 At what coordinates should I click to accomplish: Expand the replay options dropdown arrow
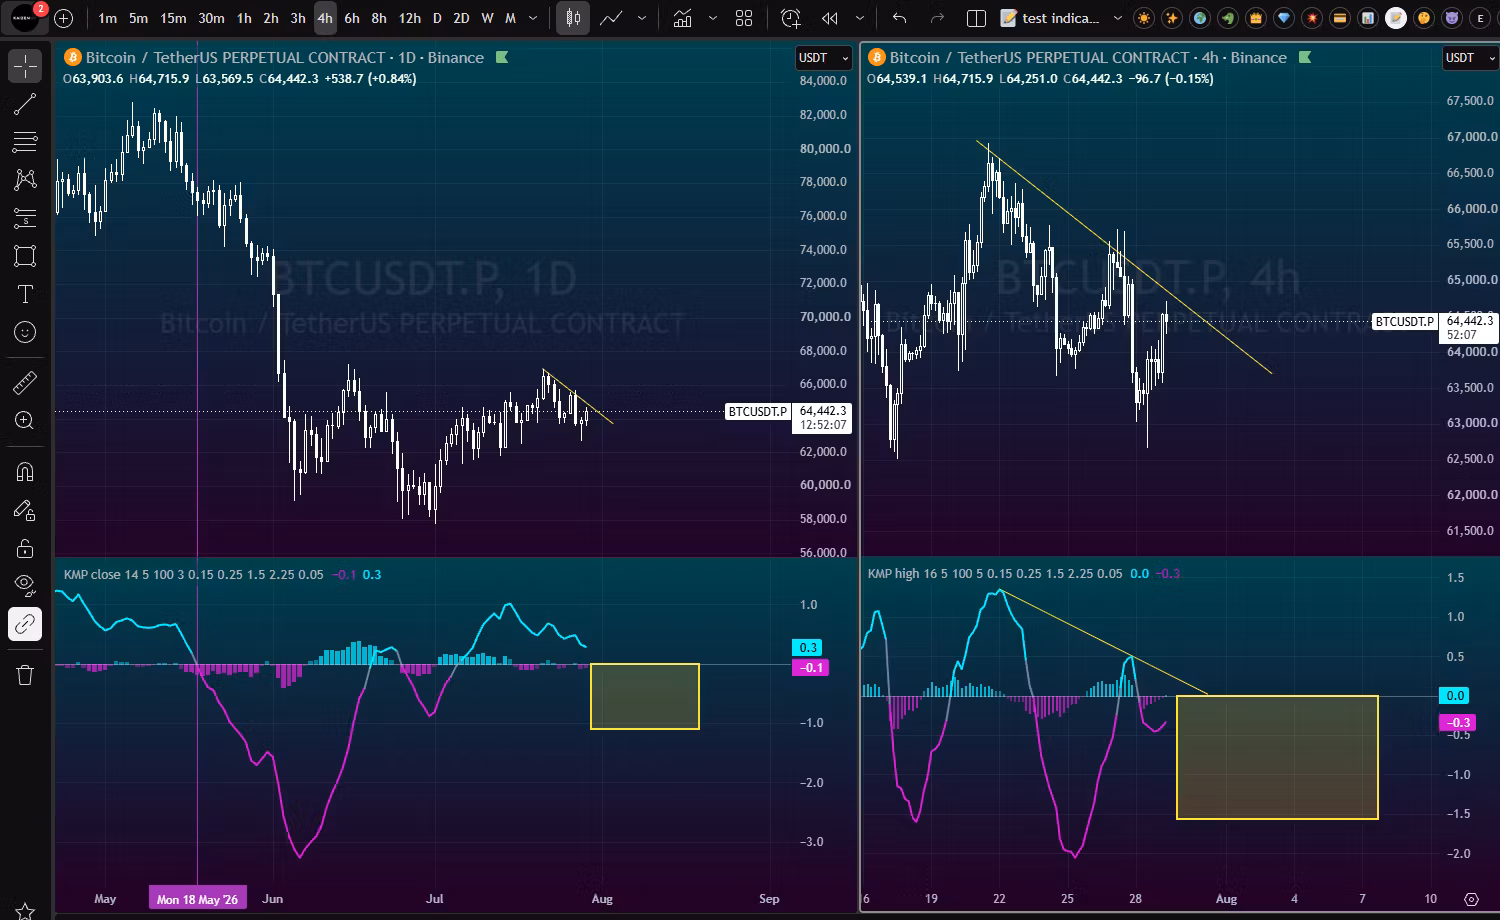coord(860,18)
